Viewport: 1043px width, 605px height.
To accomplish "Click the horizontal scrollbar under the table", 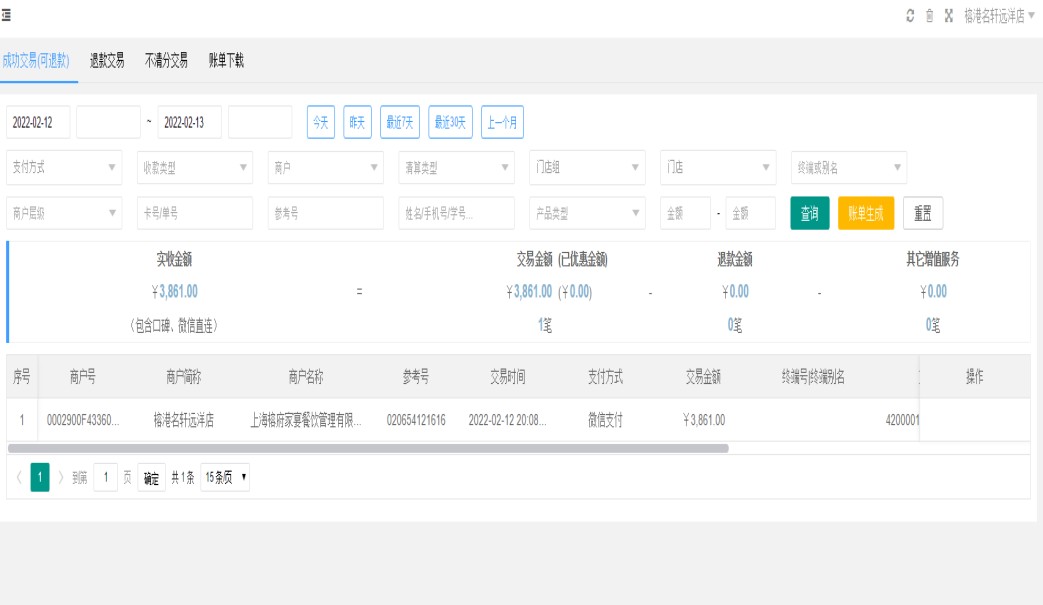I will click(x=368, y=448).
